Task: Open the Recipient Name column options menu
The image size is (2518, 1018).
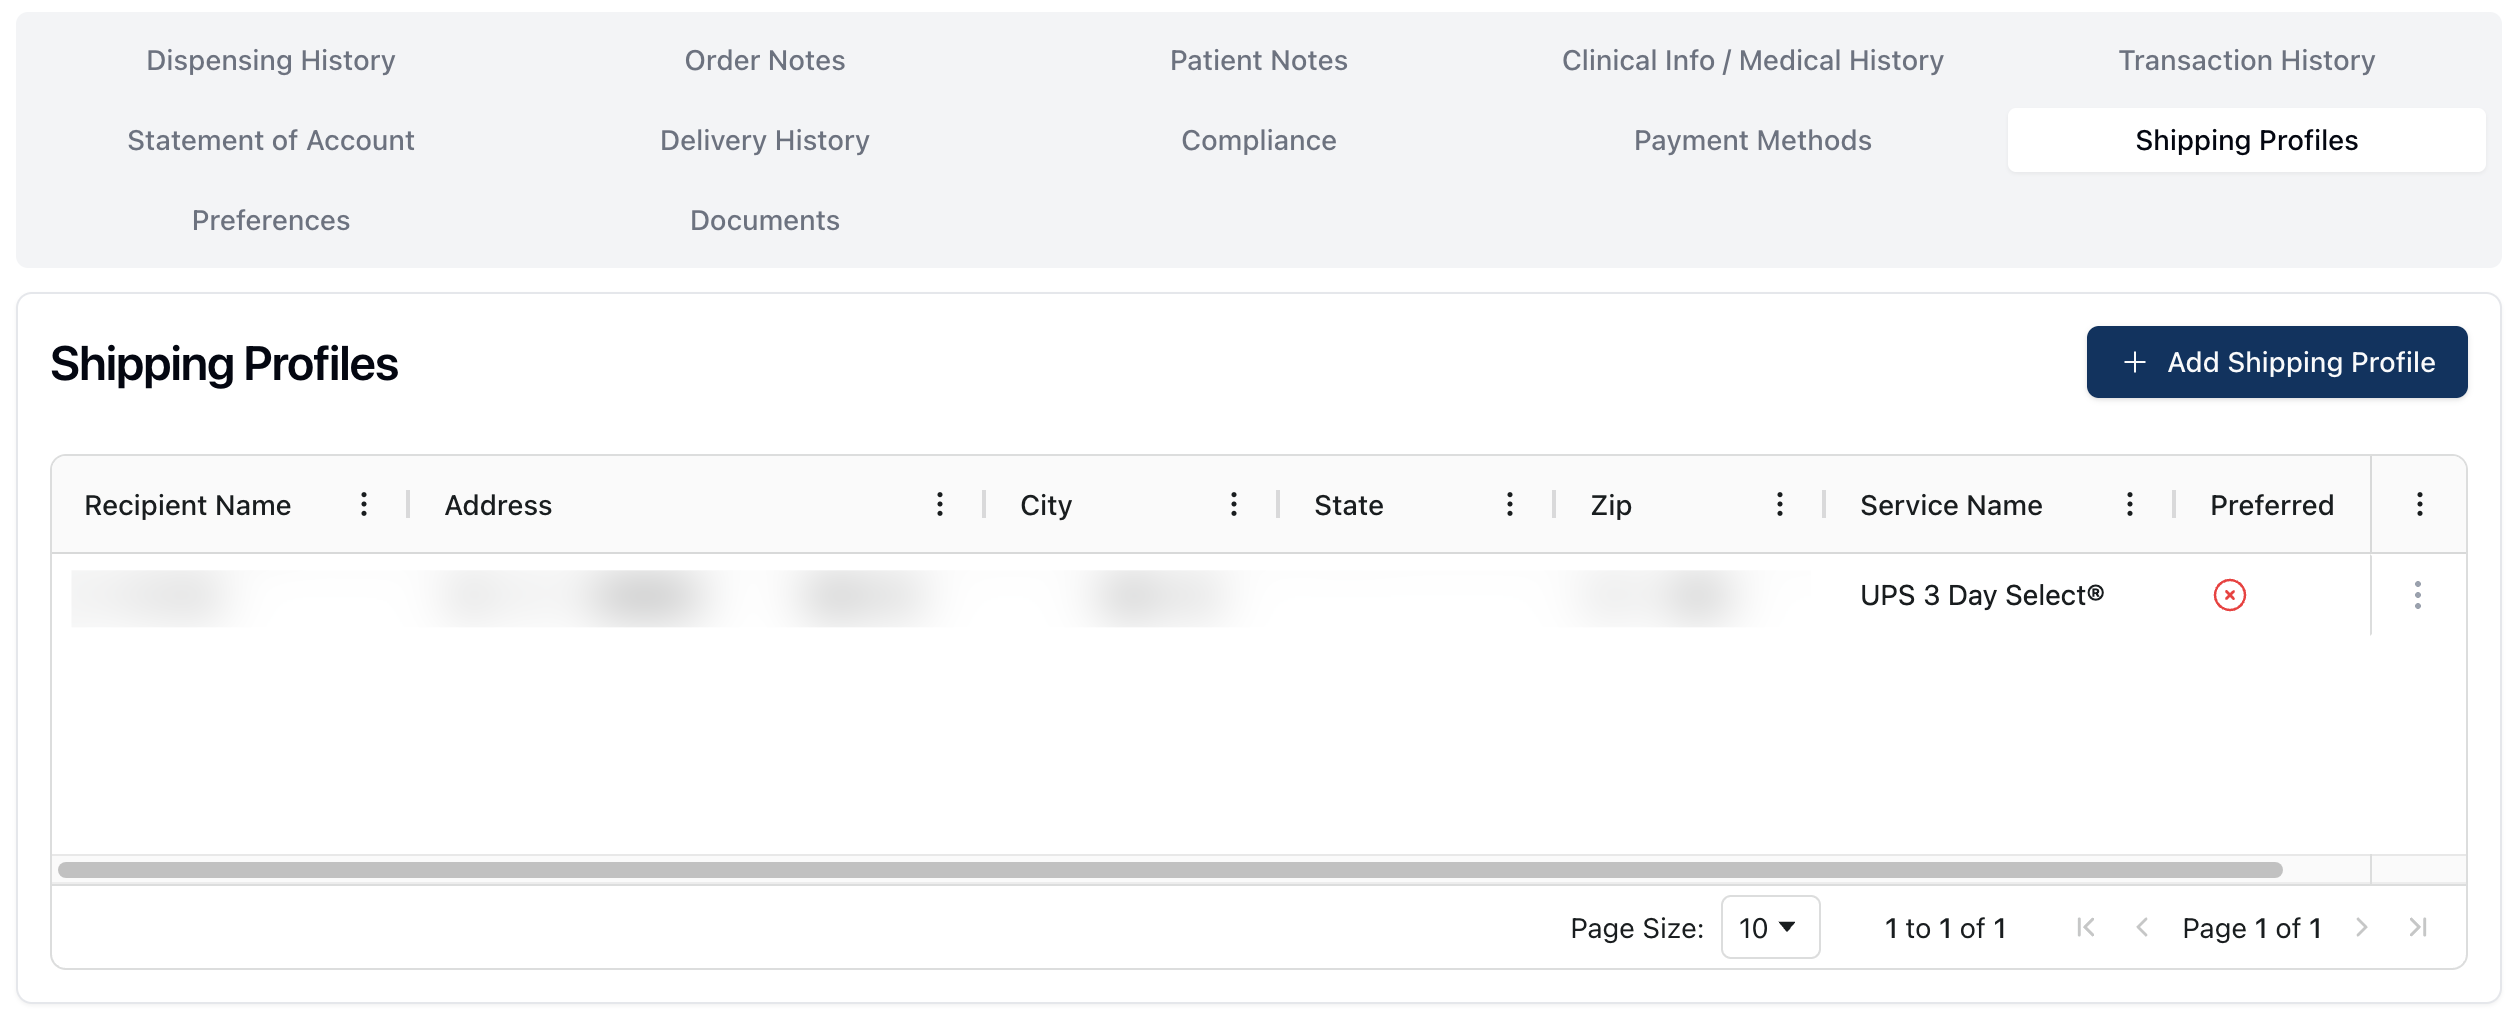Action: pos(366,504)
